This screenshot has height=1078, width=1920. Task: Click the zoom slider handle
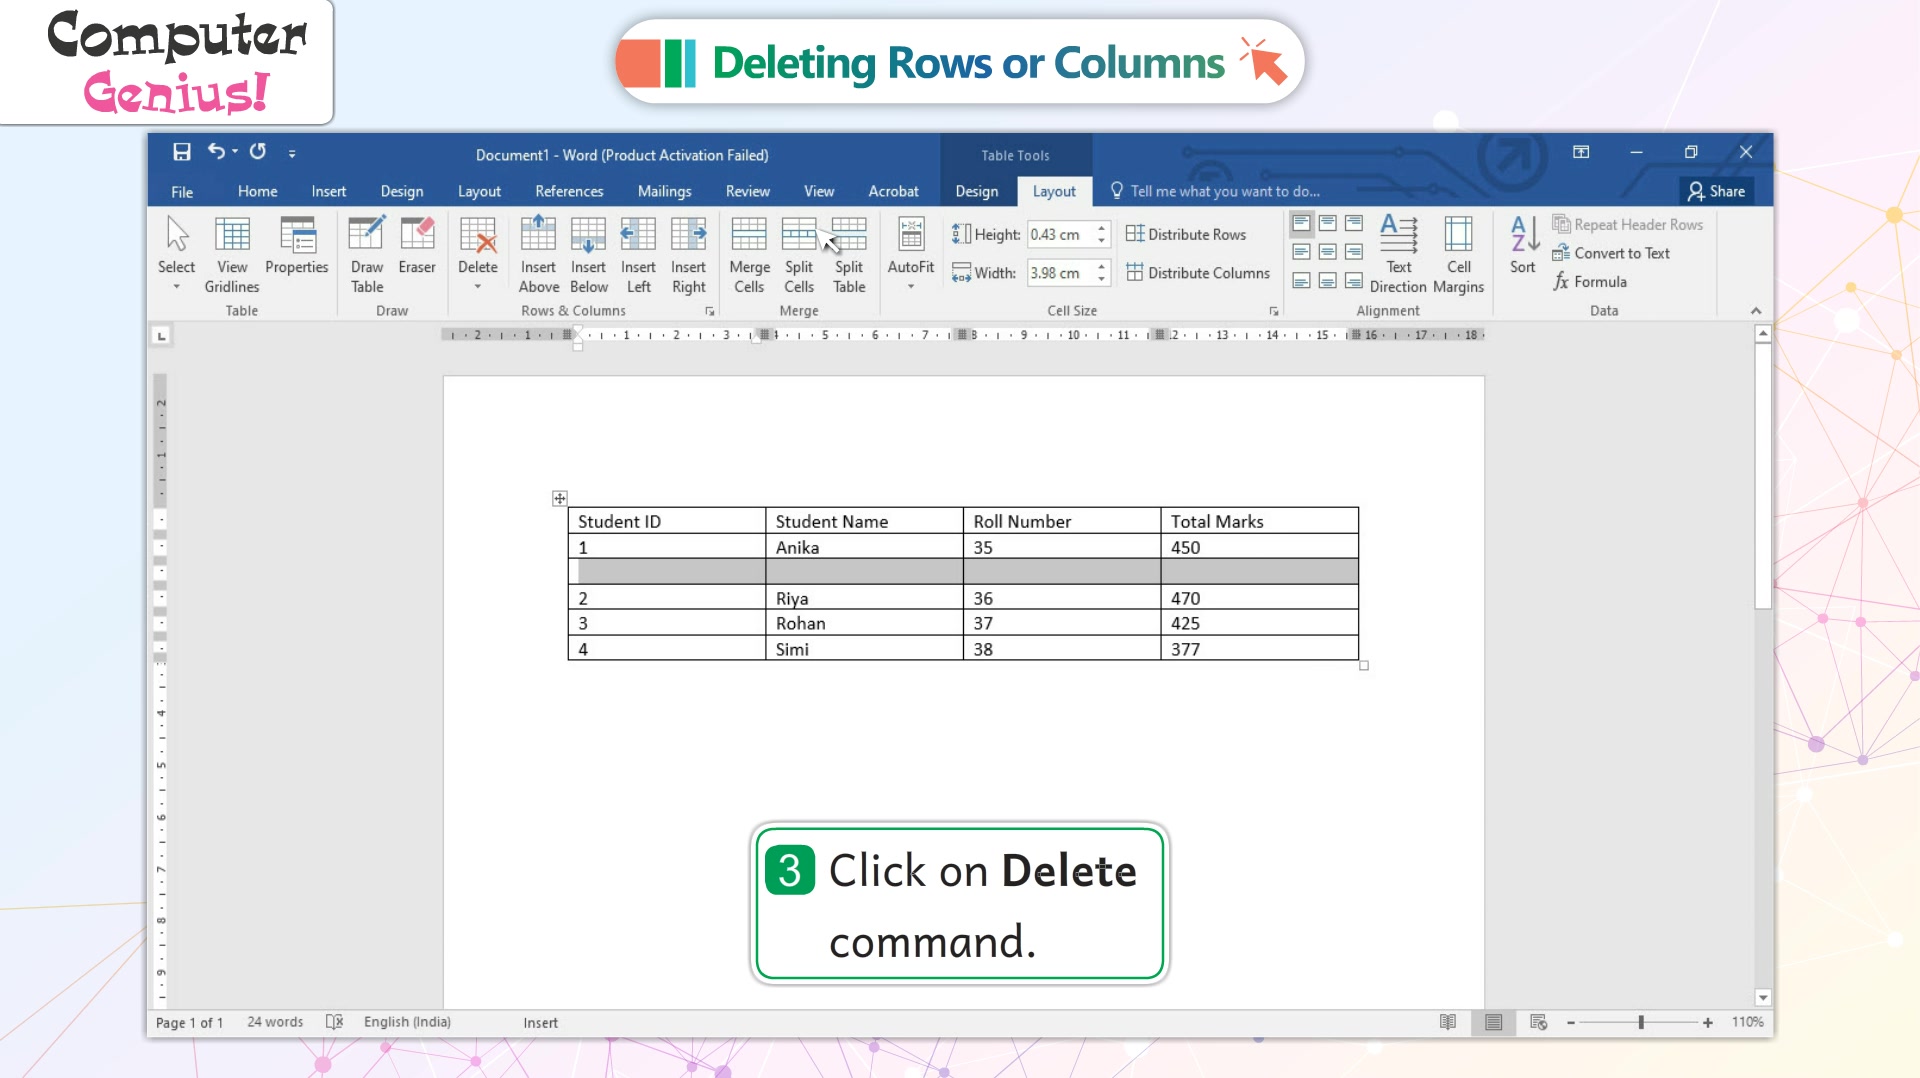click(x=1641, y=1022)
